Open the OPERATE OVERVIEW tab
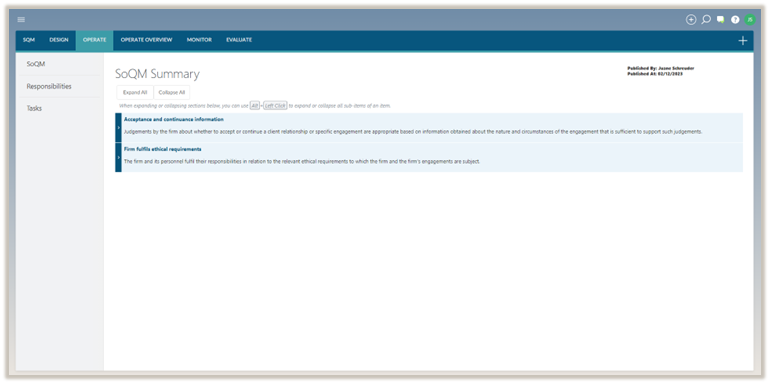The width and height of the screenshot is (770, 384). tap(146, 40)
